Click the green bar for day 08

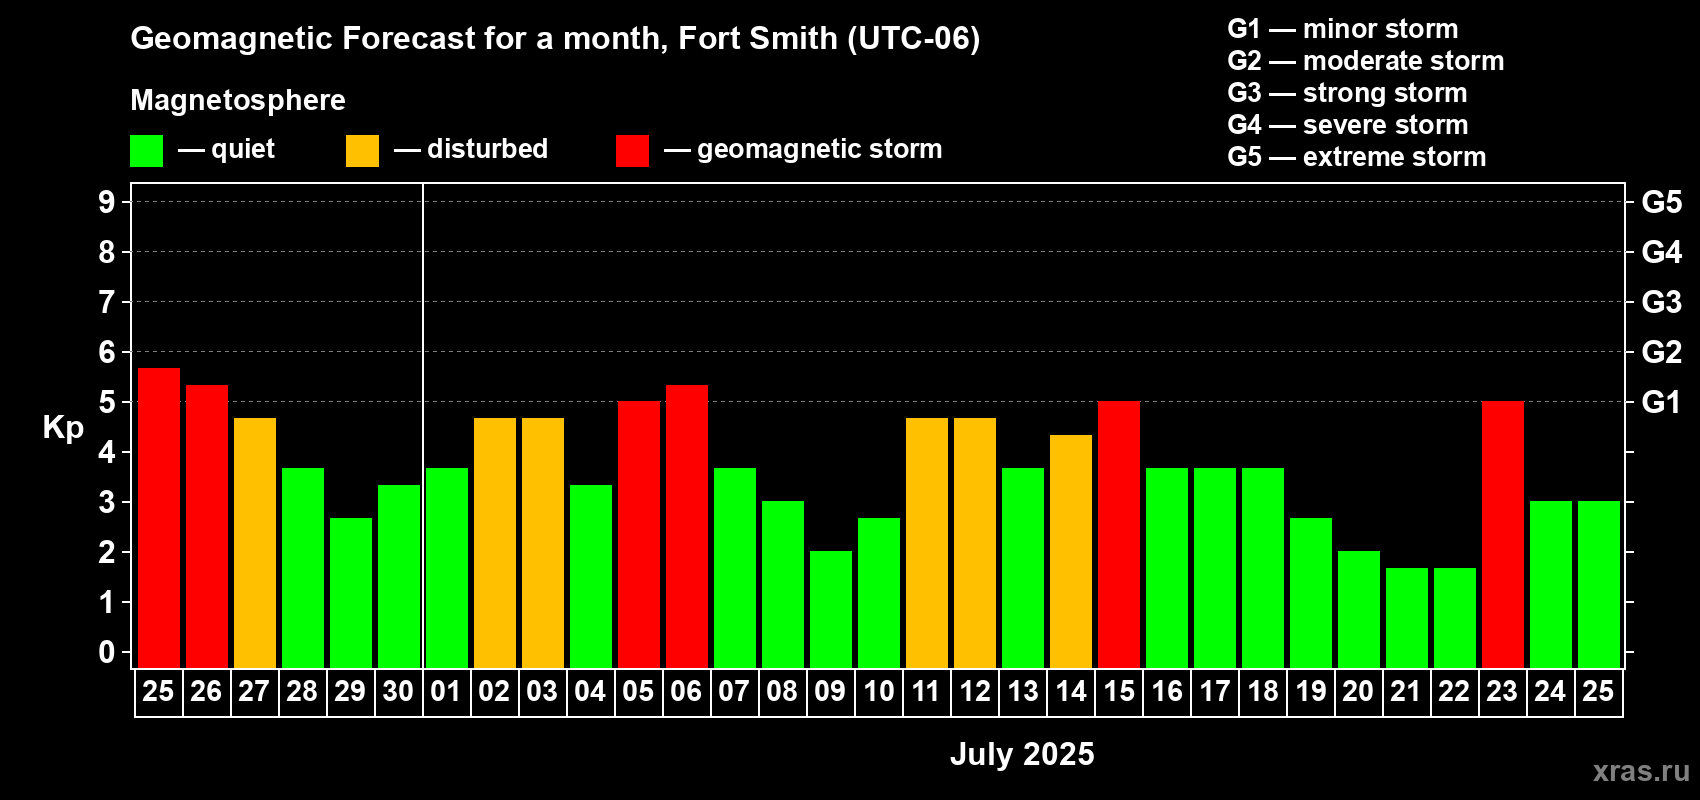(x=783, y=585)
